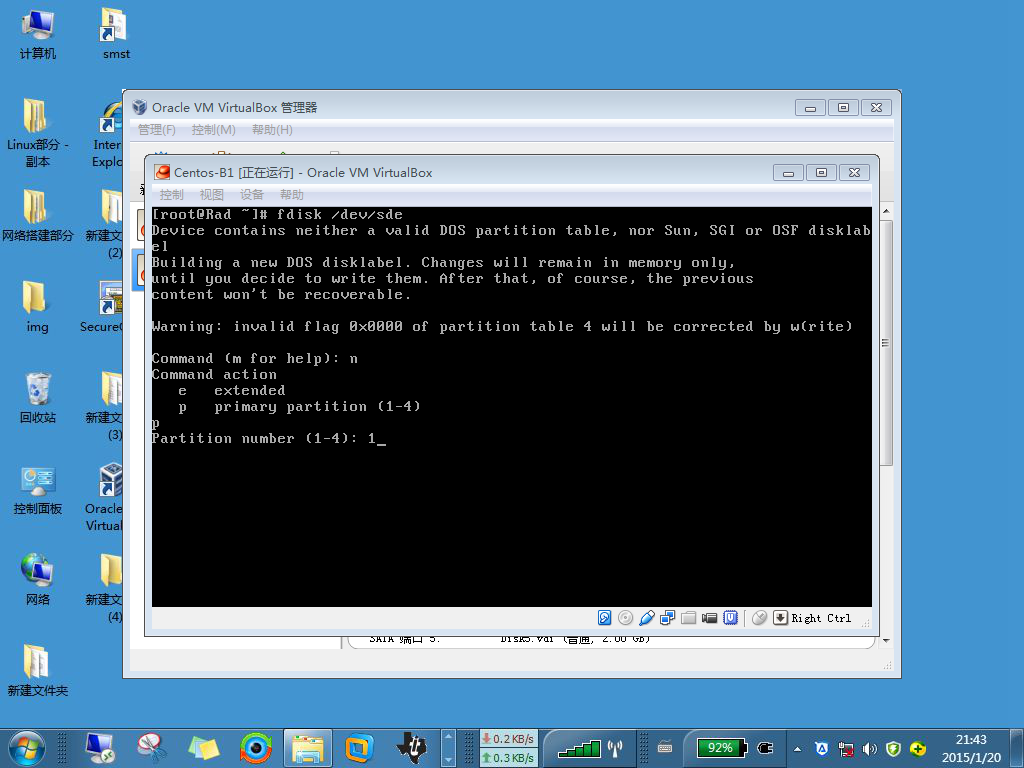Click the scroll up arrow of Manager details pane

coord(886,211)
